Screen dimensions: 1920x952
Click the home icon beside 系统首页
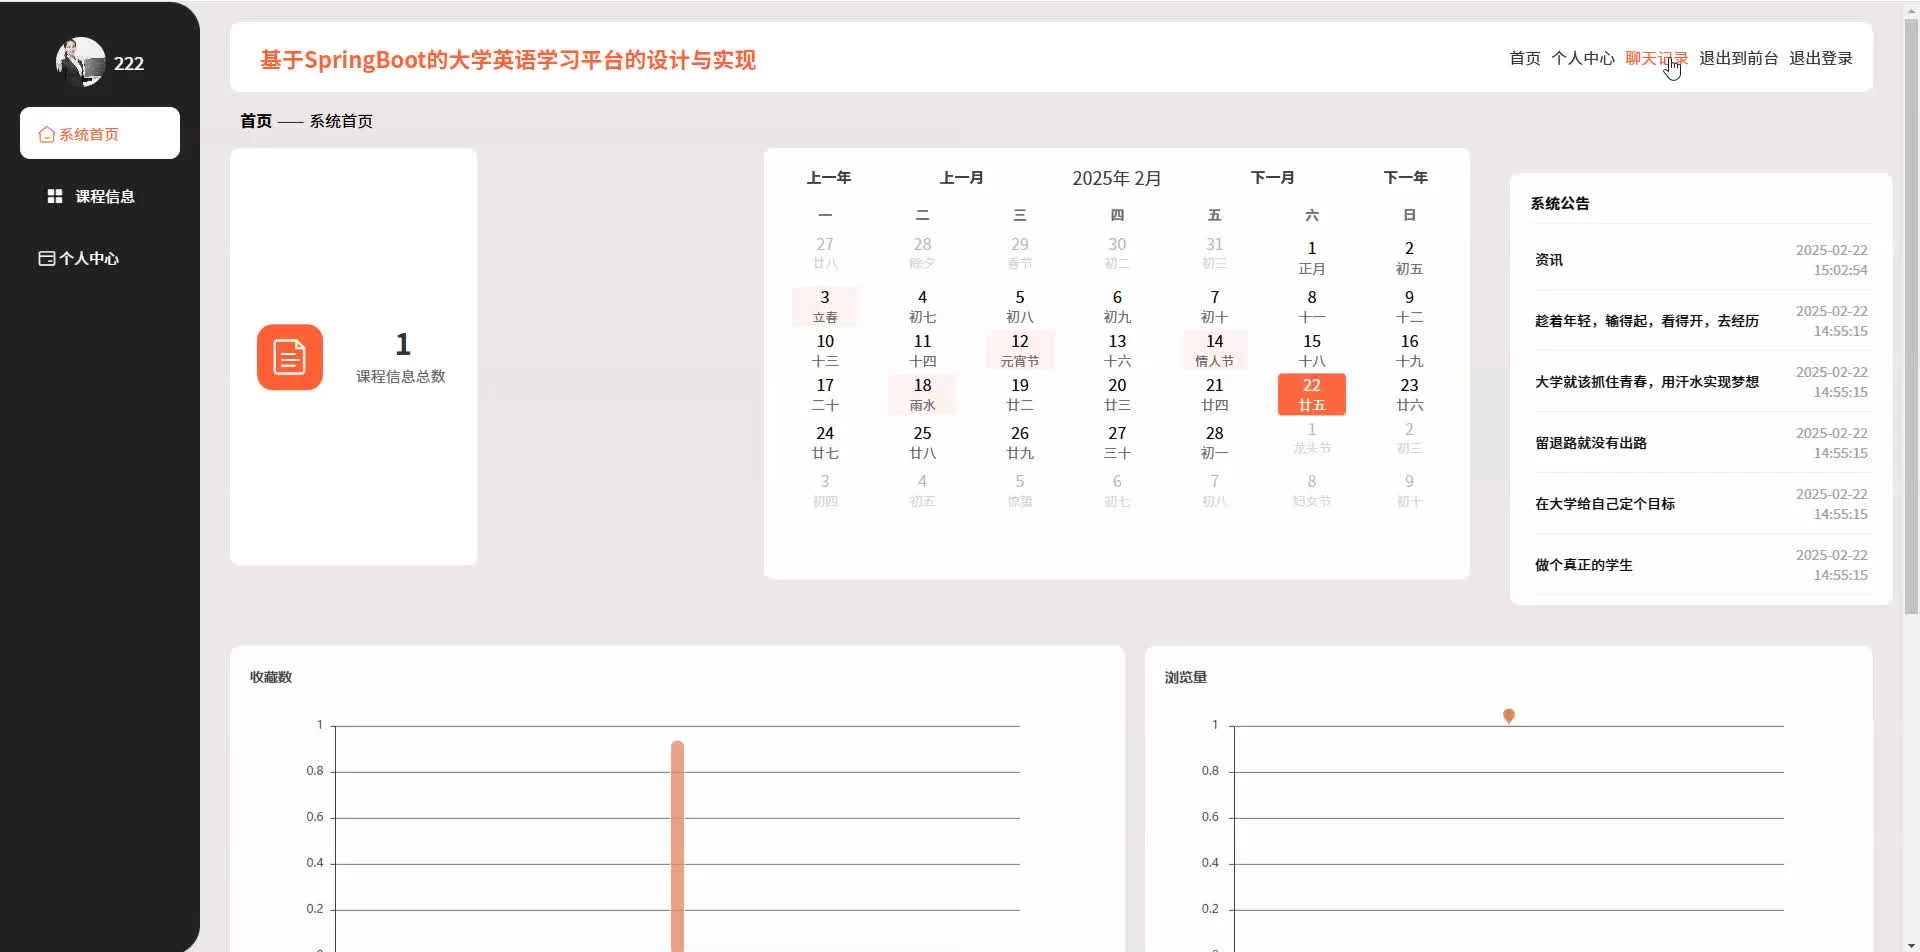coord(46,134)
